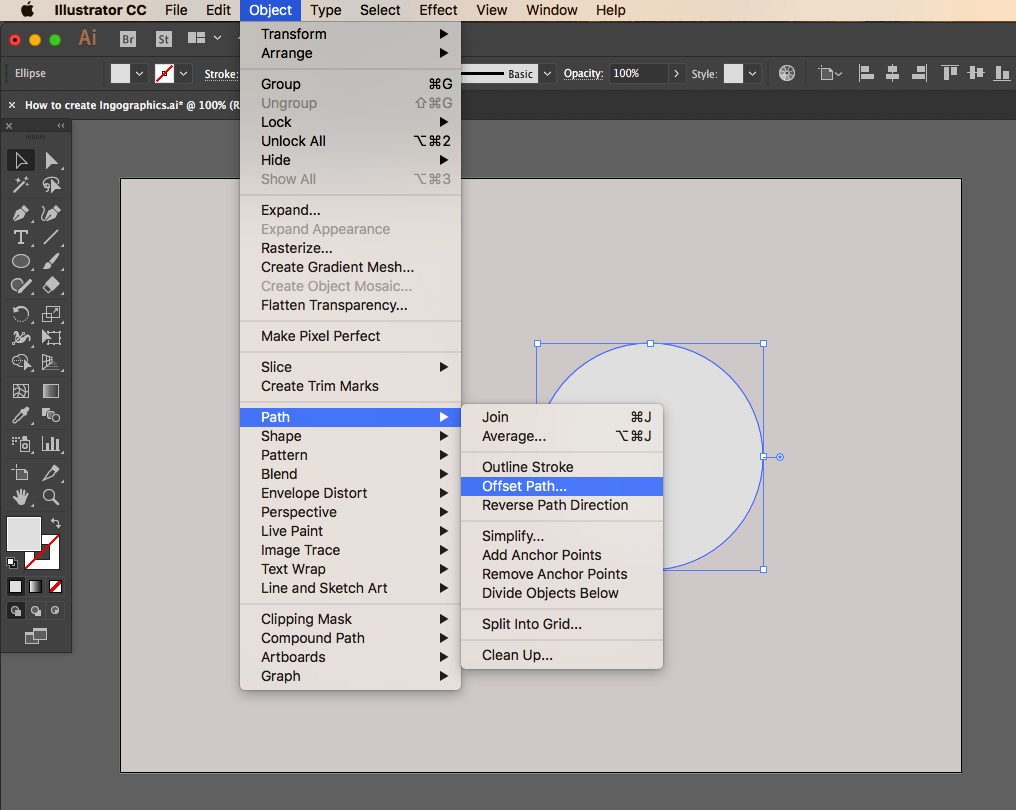
Task: Select the Magic Wand tool
Action: tap(21, 185)
